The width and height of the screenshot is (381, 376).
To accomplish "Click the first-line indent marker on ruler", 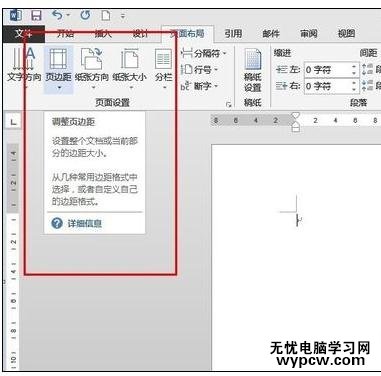I will (295, 116).
